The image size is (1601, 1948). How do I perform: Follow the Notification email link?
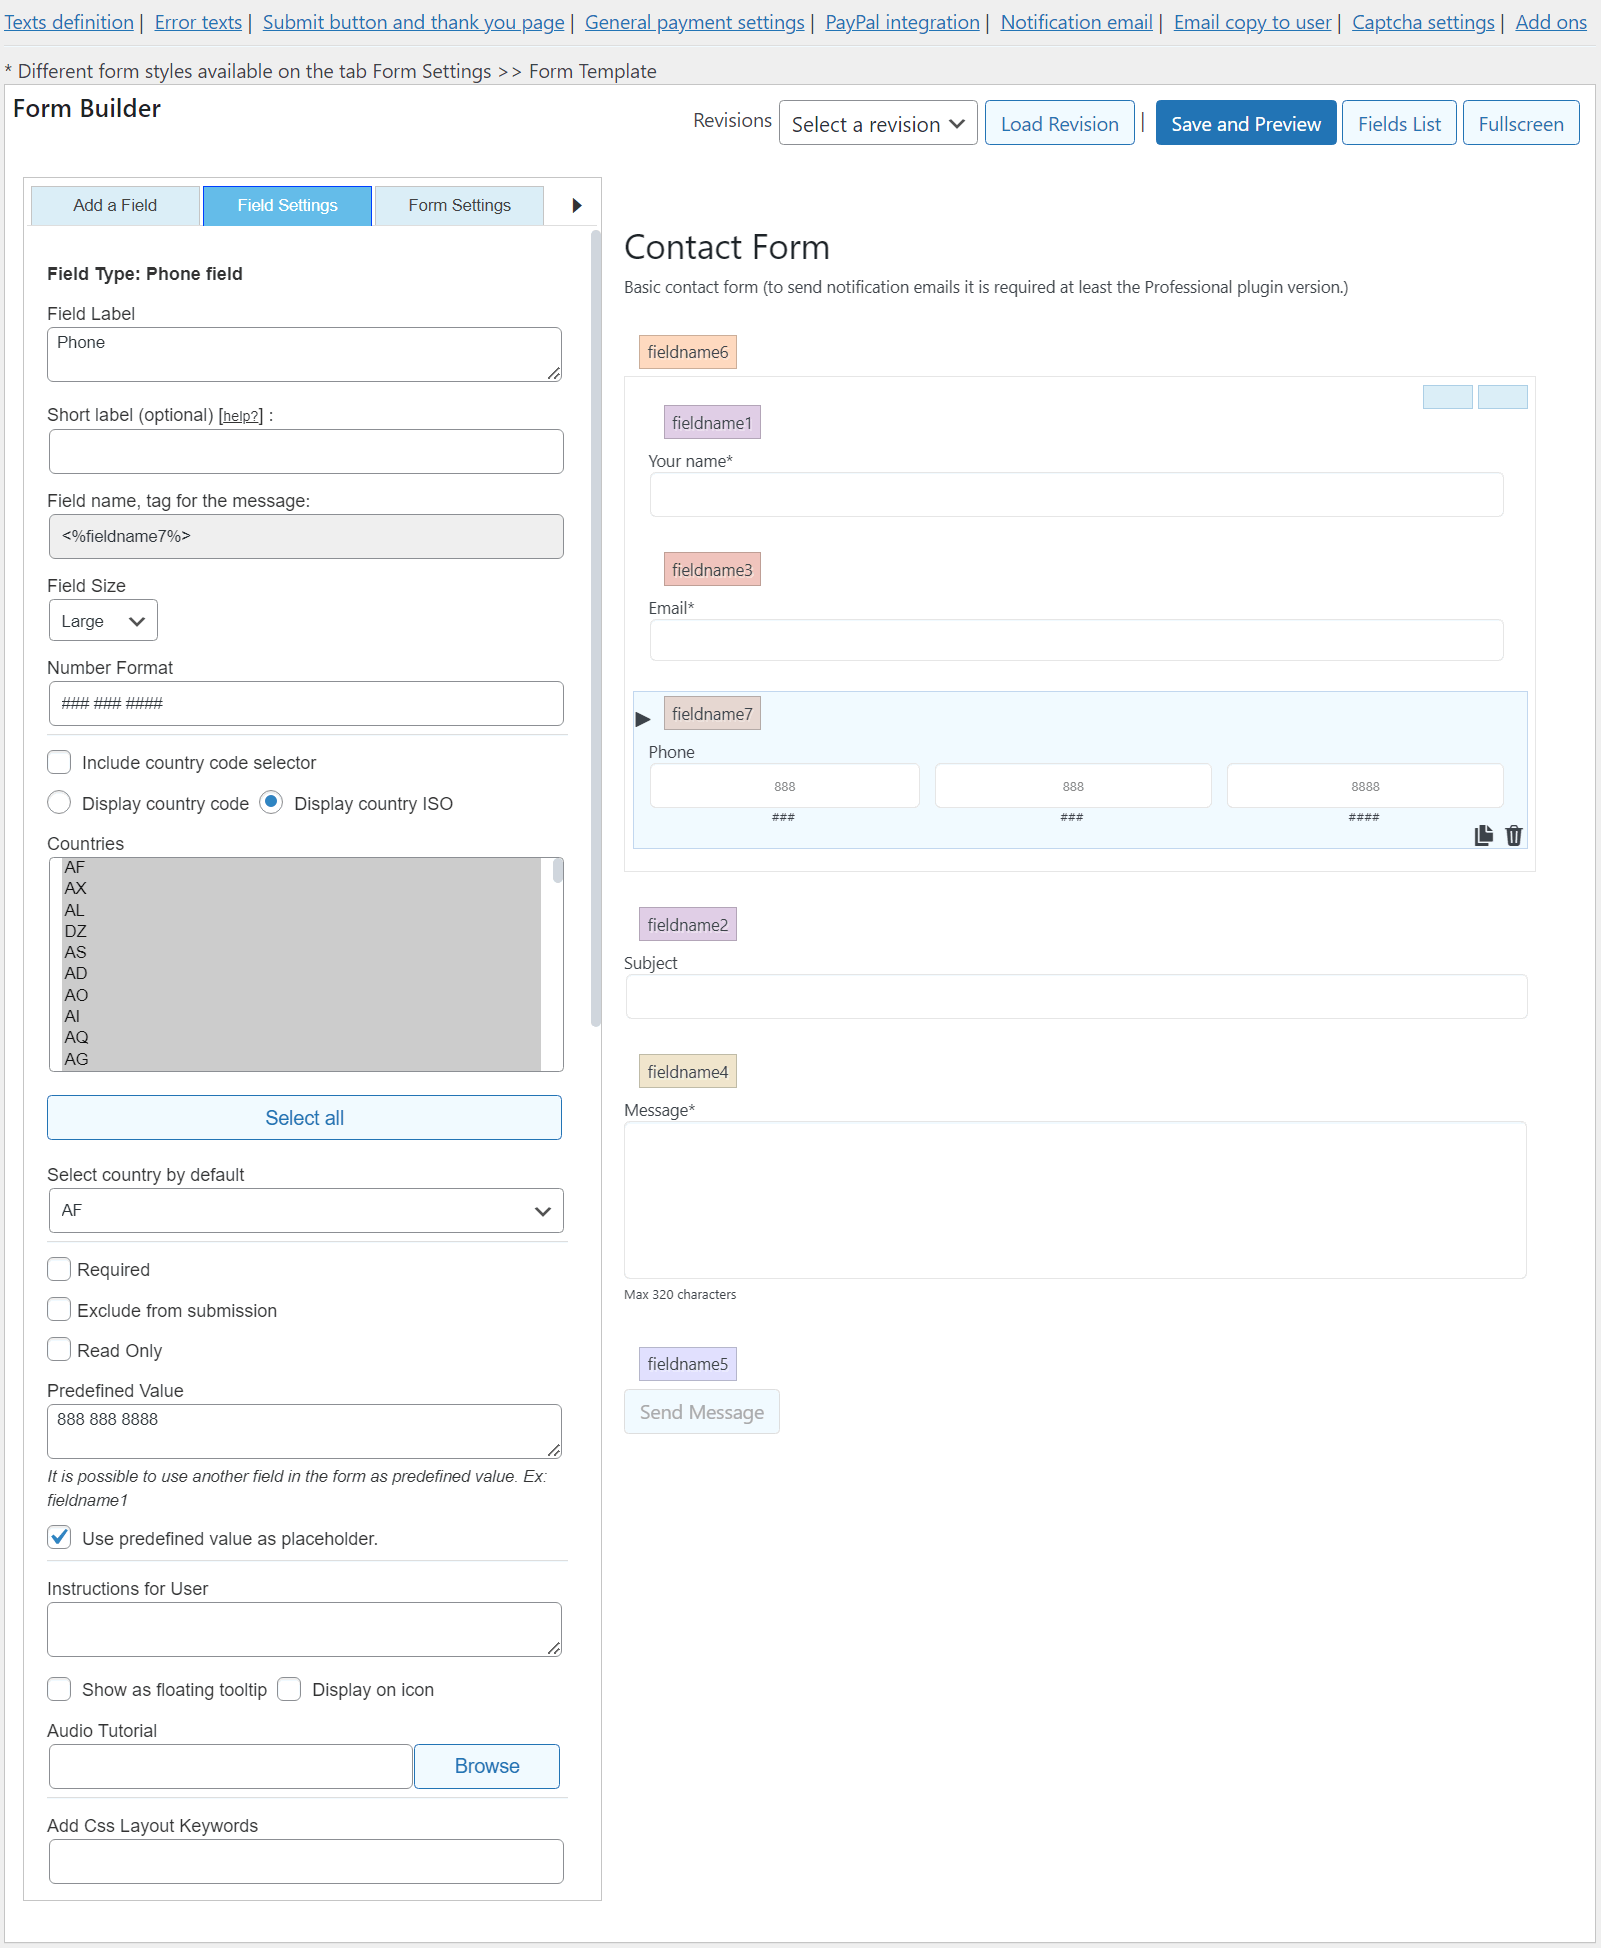[x=1076, y=22]
